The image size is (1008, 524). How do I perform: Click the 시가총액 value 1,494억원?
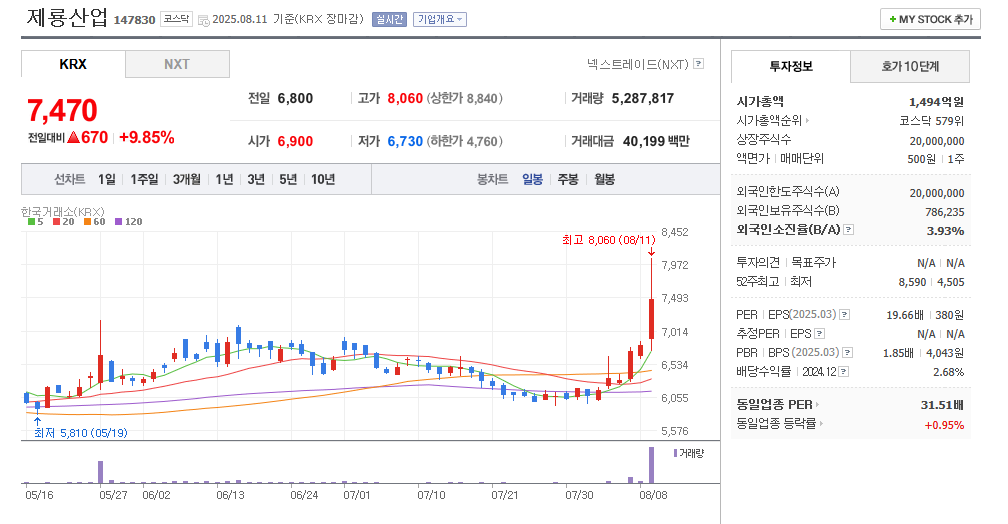tap(936, 102)
